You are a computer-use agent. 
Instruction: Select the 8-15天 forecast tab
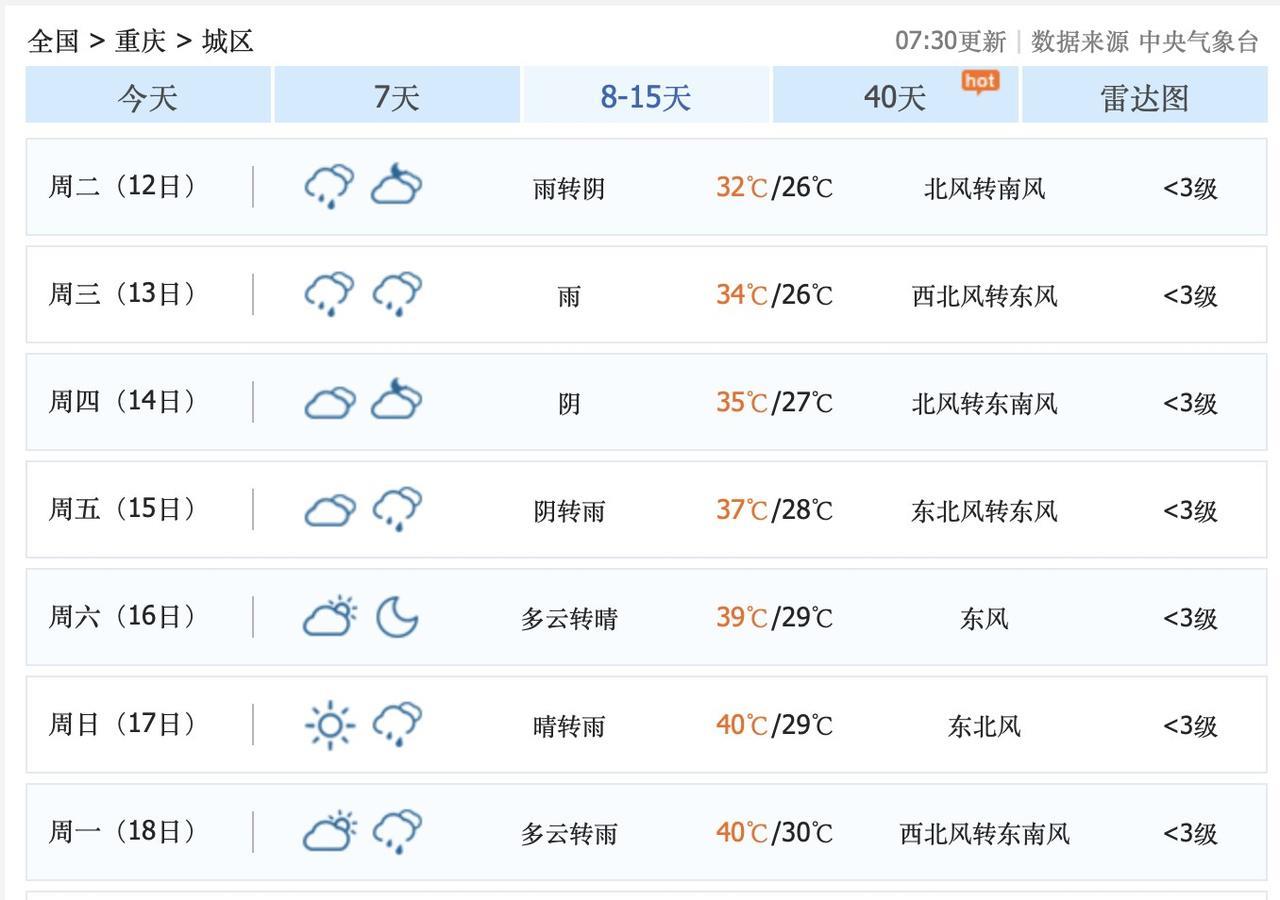coord(645,97)
